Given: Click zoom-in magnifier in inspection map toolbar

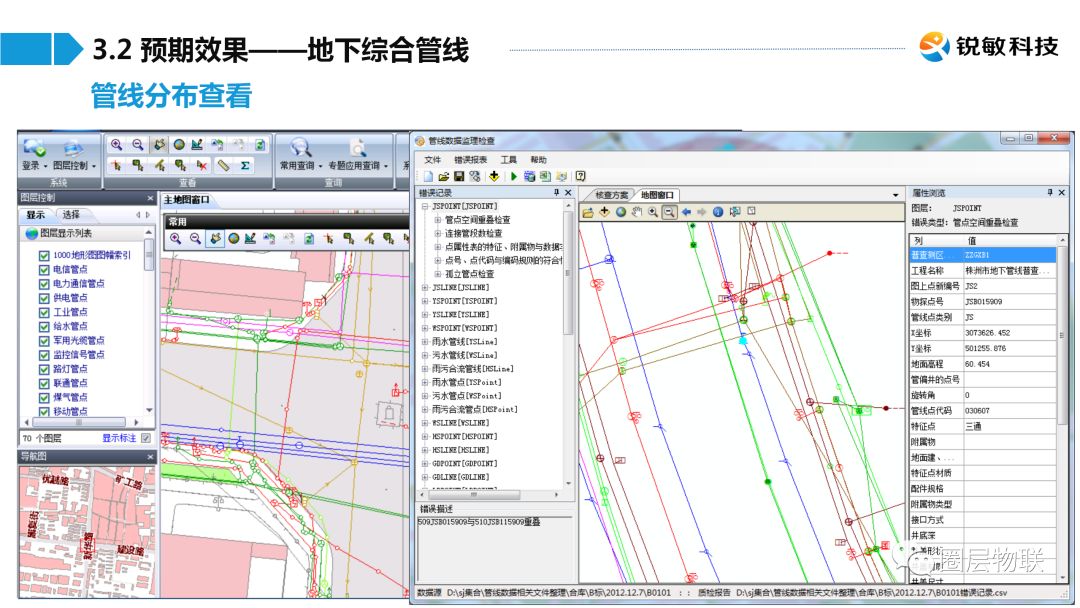Looking at the screenshot, I should tap(652, 212).
